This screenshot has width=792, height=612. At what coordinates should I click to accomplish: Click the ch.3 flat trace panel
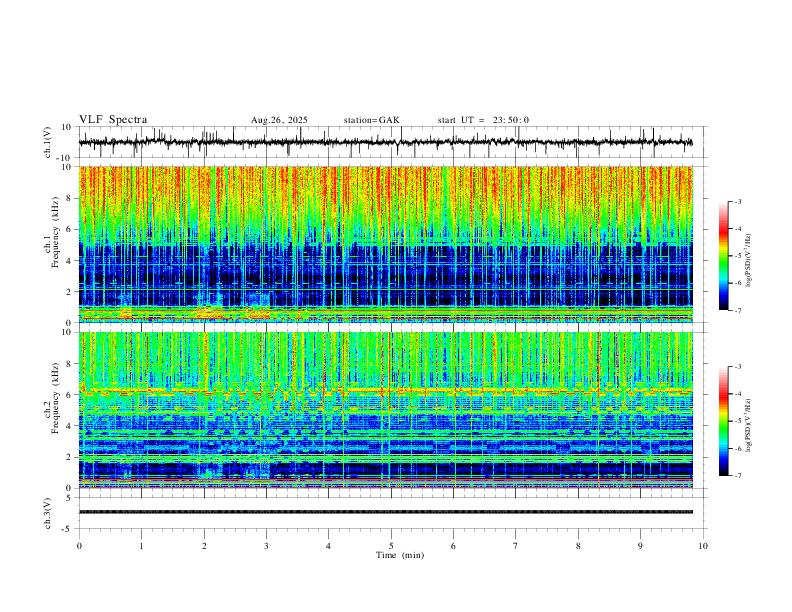[392, 513]
